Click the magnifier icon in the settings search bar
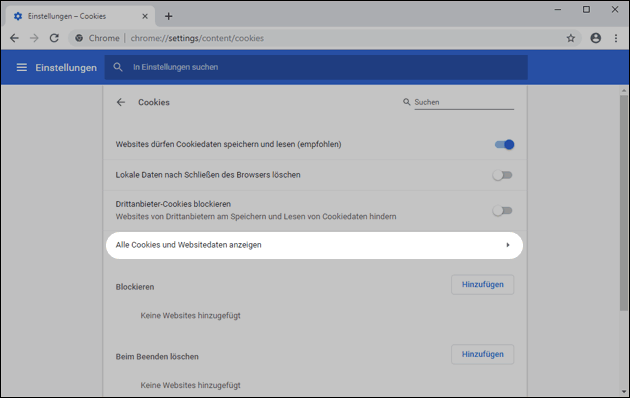This screenshot has height=398, width=630. click(x=118, y=67)
